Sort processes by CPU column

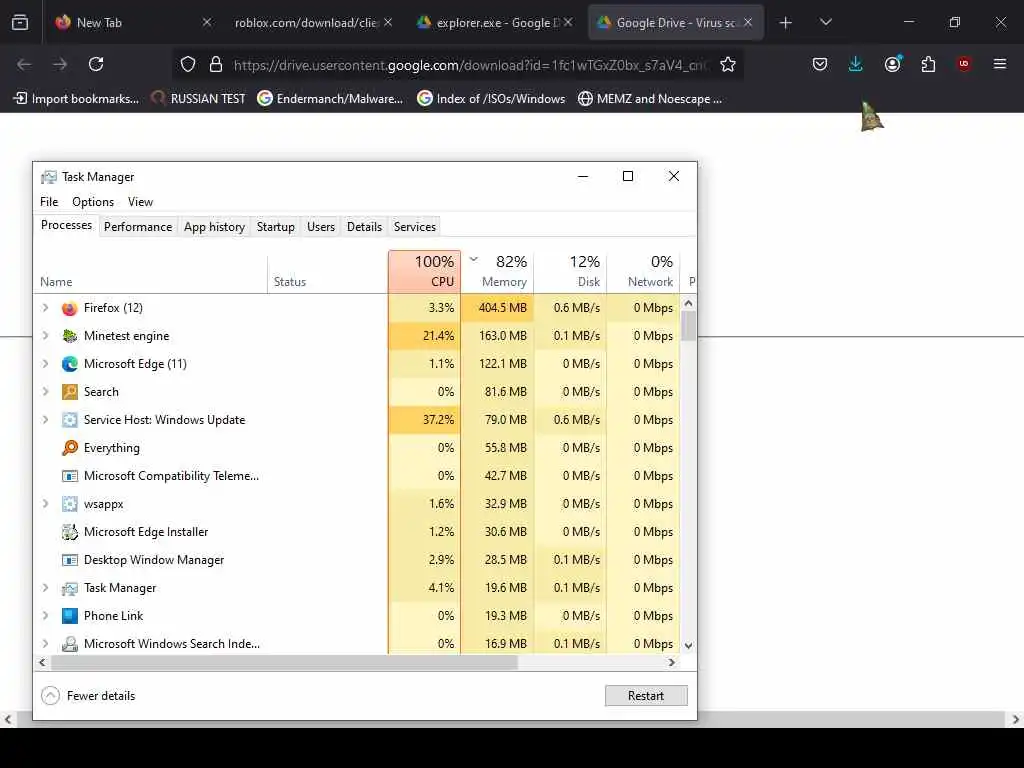424,272
